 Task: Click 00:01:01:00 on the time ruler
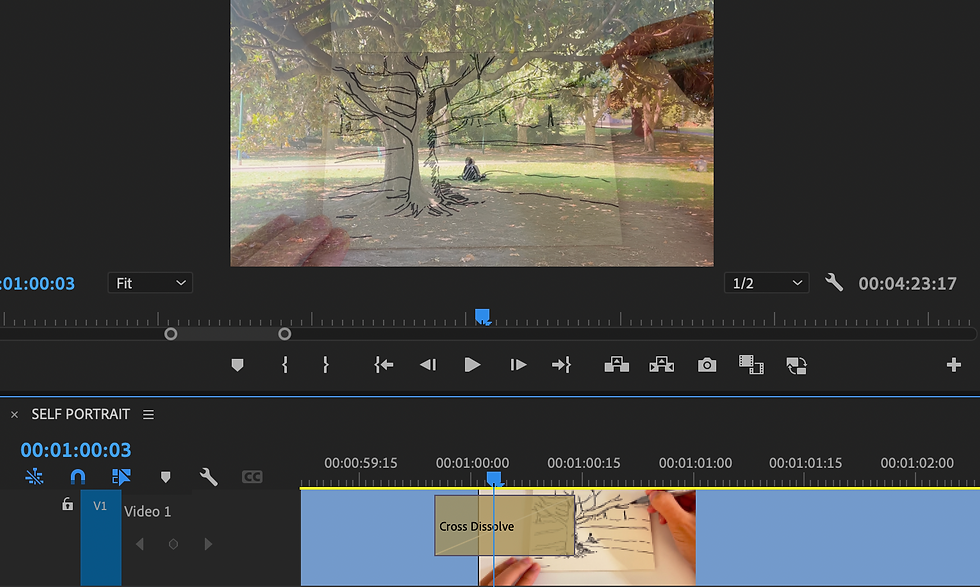click(x=695, y=463)
